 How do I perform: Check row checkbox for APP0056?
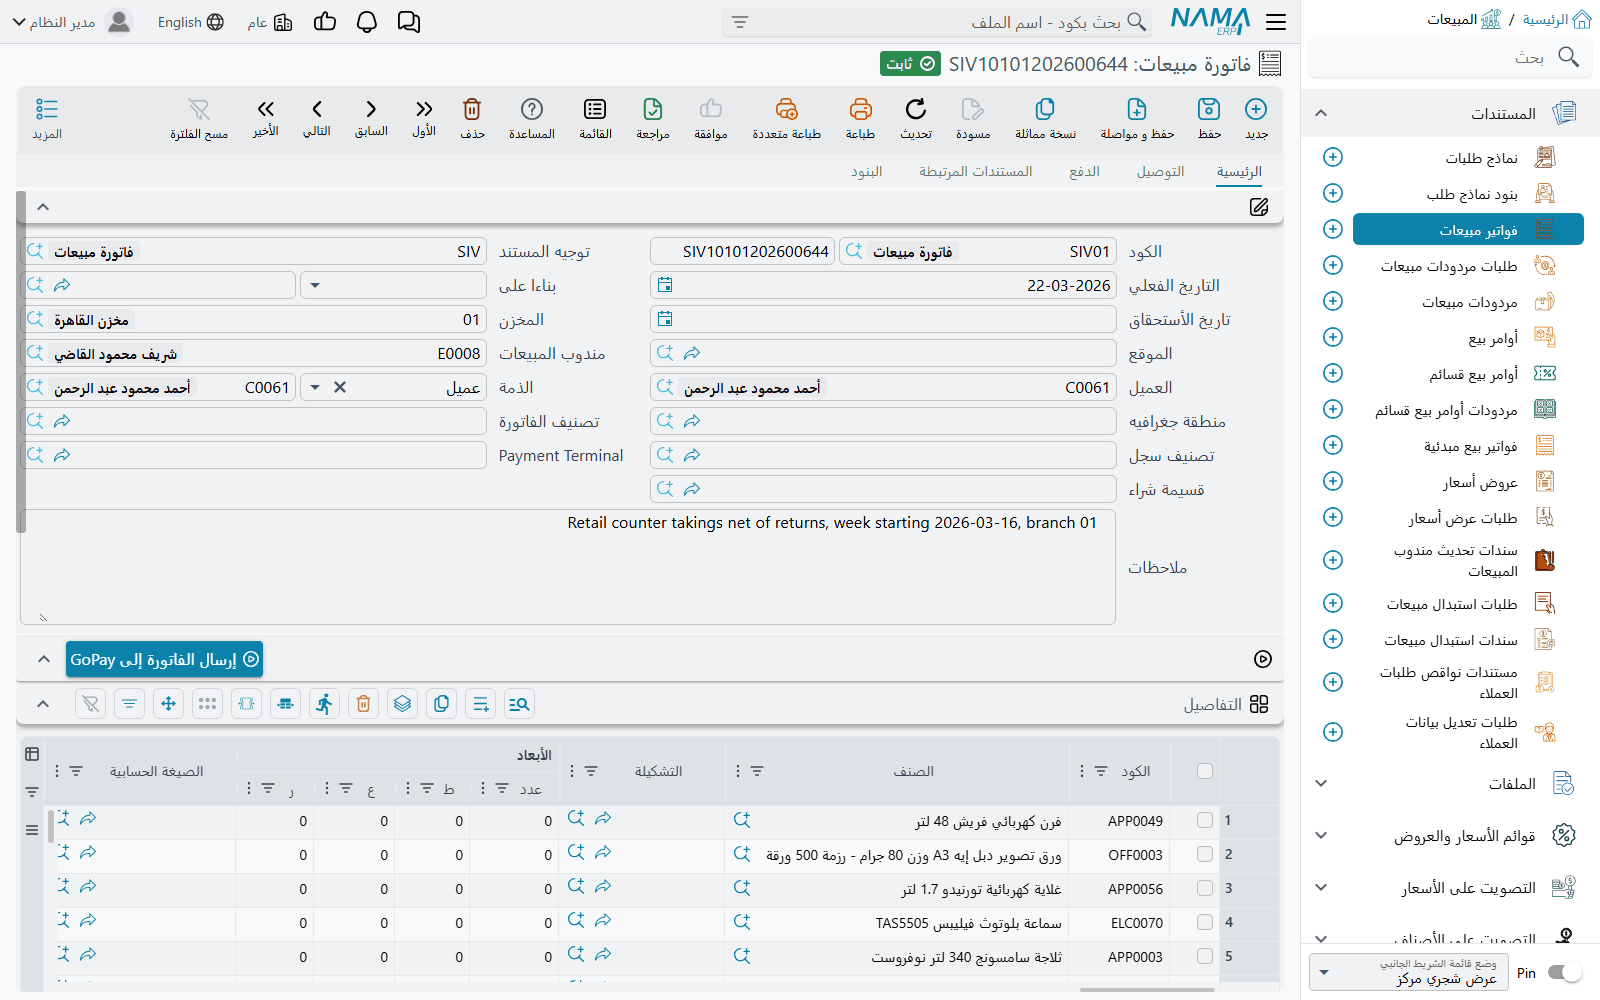coord(1205,888)
